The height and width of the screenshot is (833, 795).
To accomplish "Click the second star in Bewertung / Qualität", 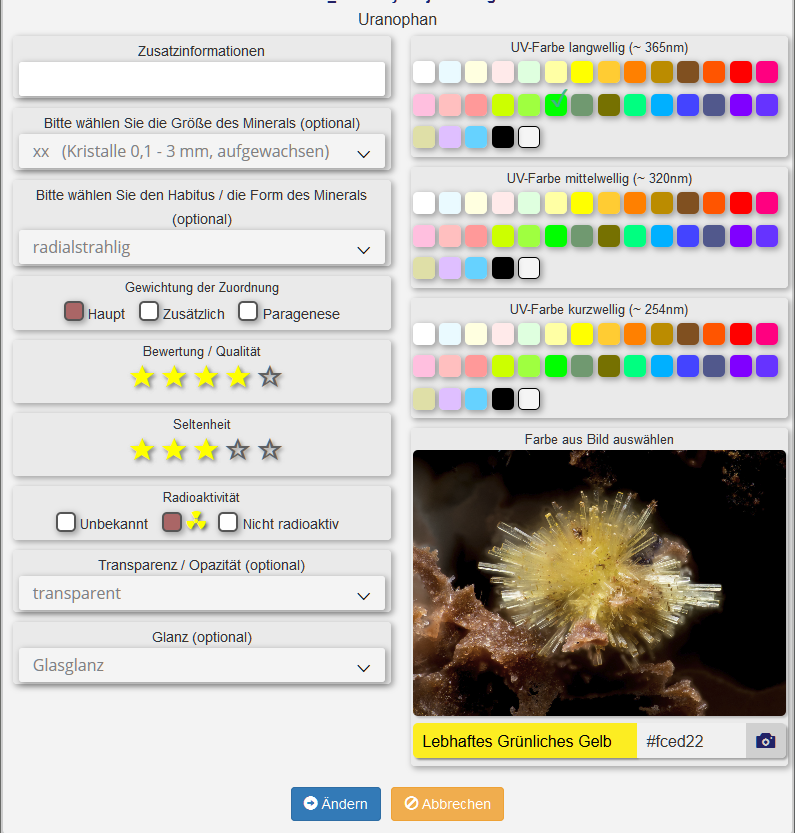I will [x=175, y=377].
